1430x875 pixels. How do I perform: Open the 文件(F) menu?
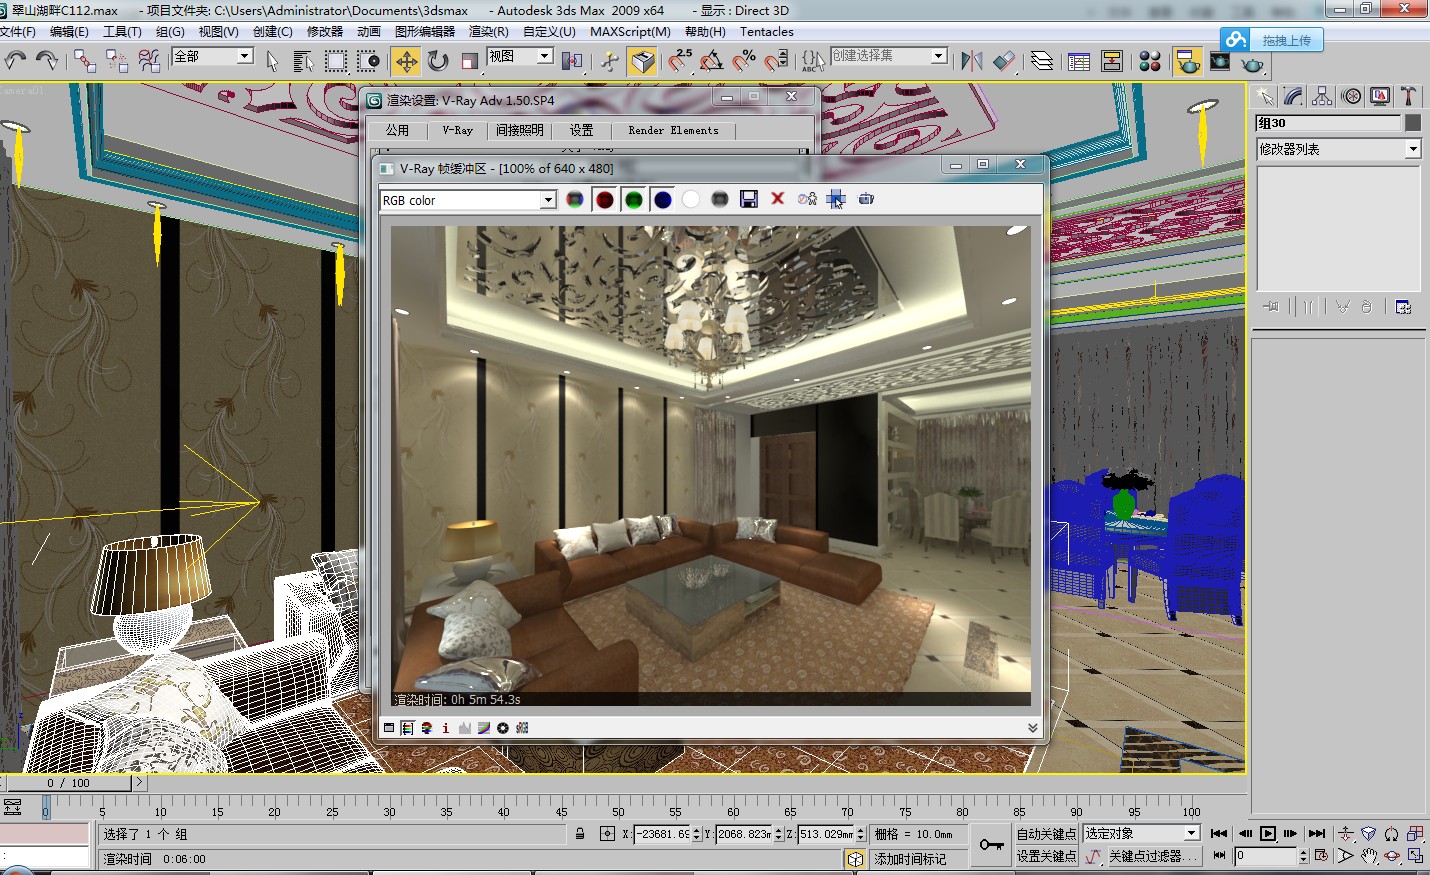pos(18,32)
